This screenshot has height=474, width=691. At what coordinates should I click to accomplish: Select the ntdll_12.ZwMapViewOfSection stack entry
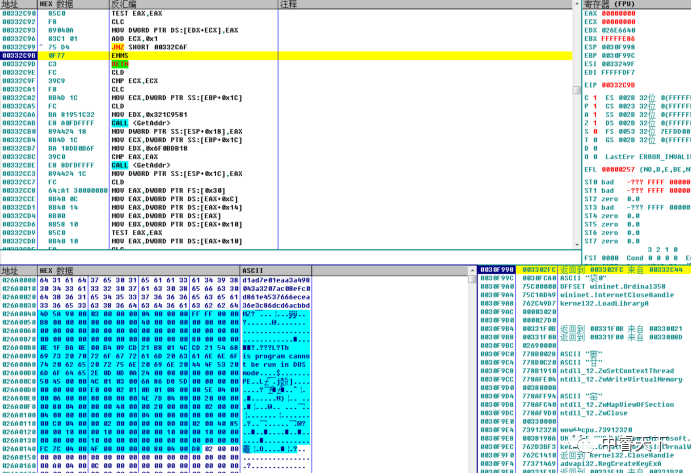point(584,405)
